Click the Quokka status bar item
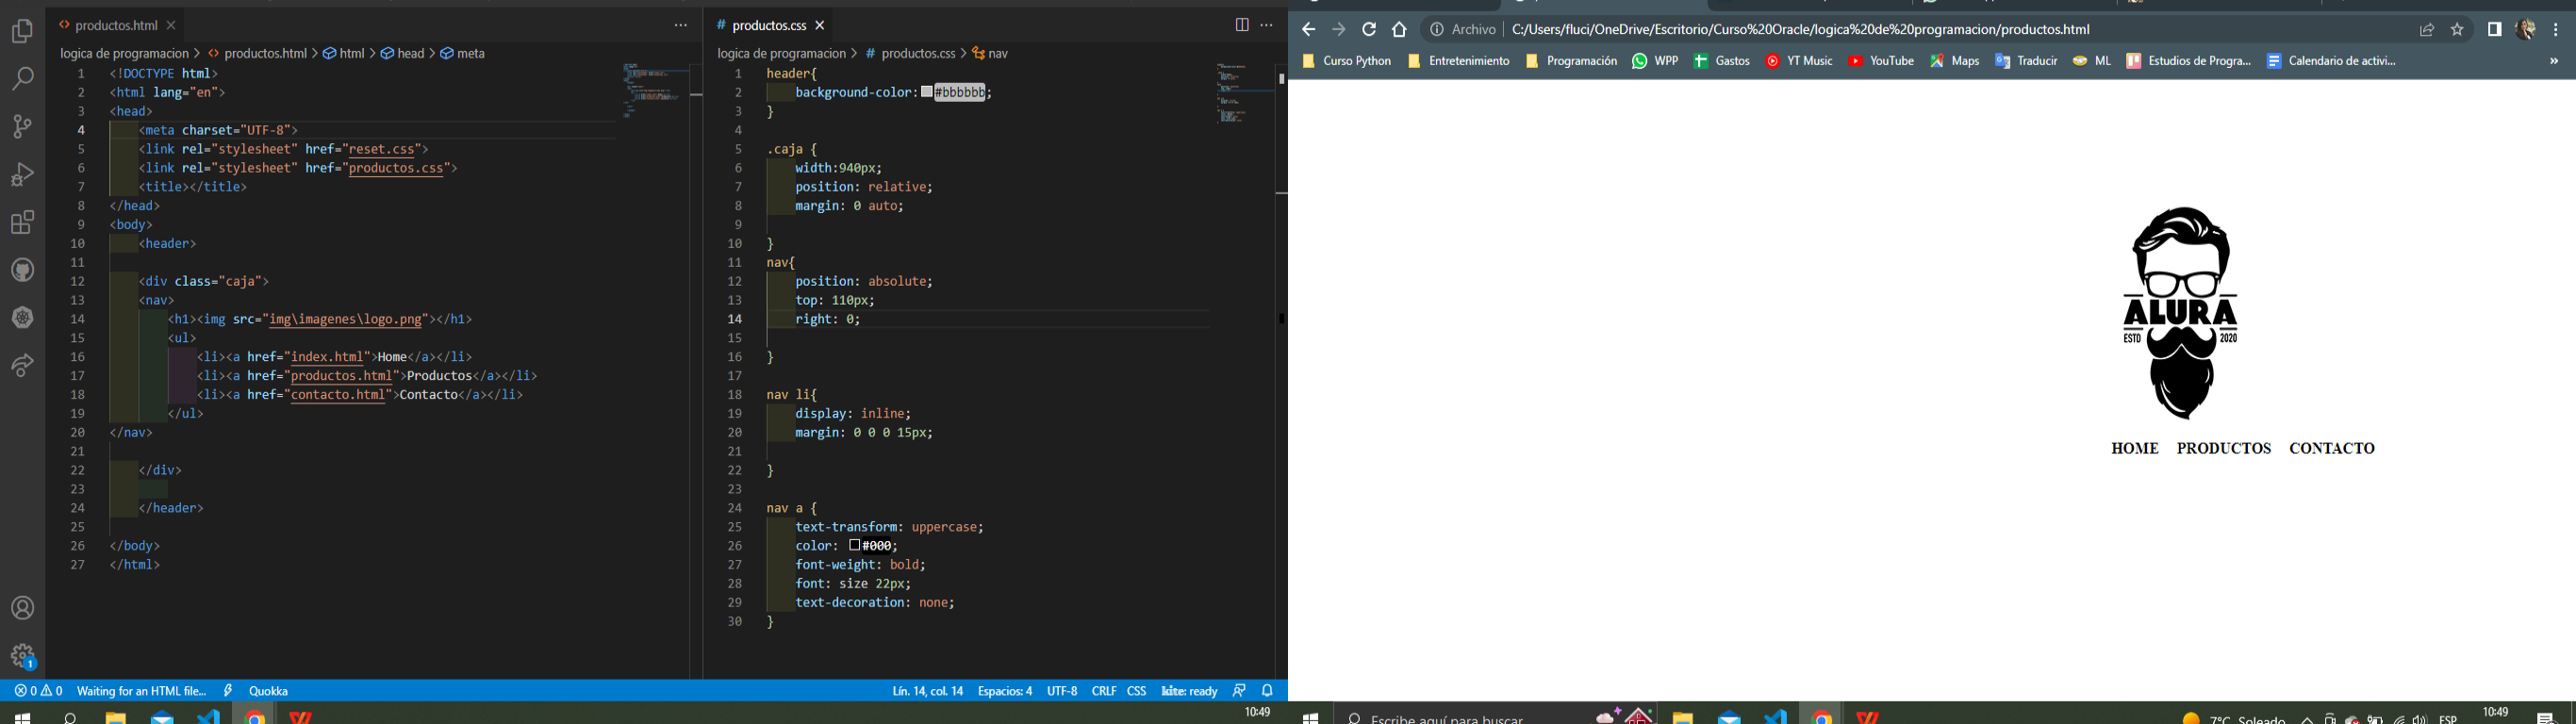The width and height of the screenshot is (2576, 724). (x=268, y=691)
